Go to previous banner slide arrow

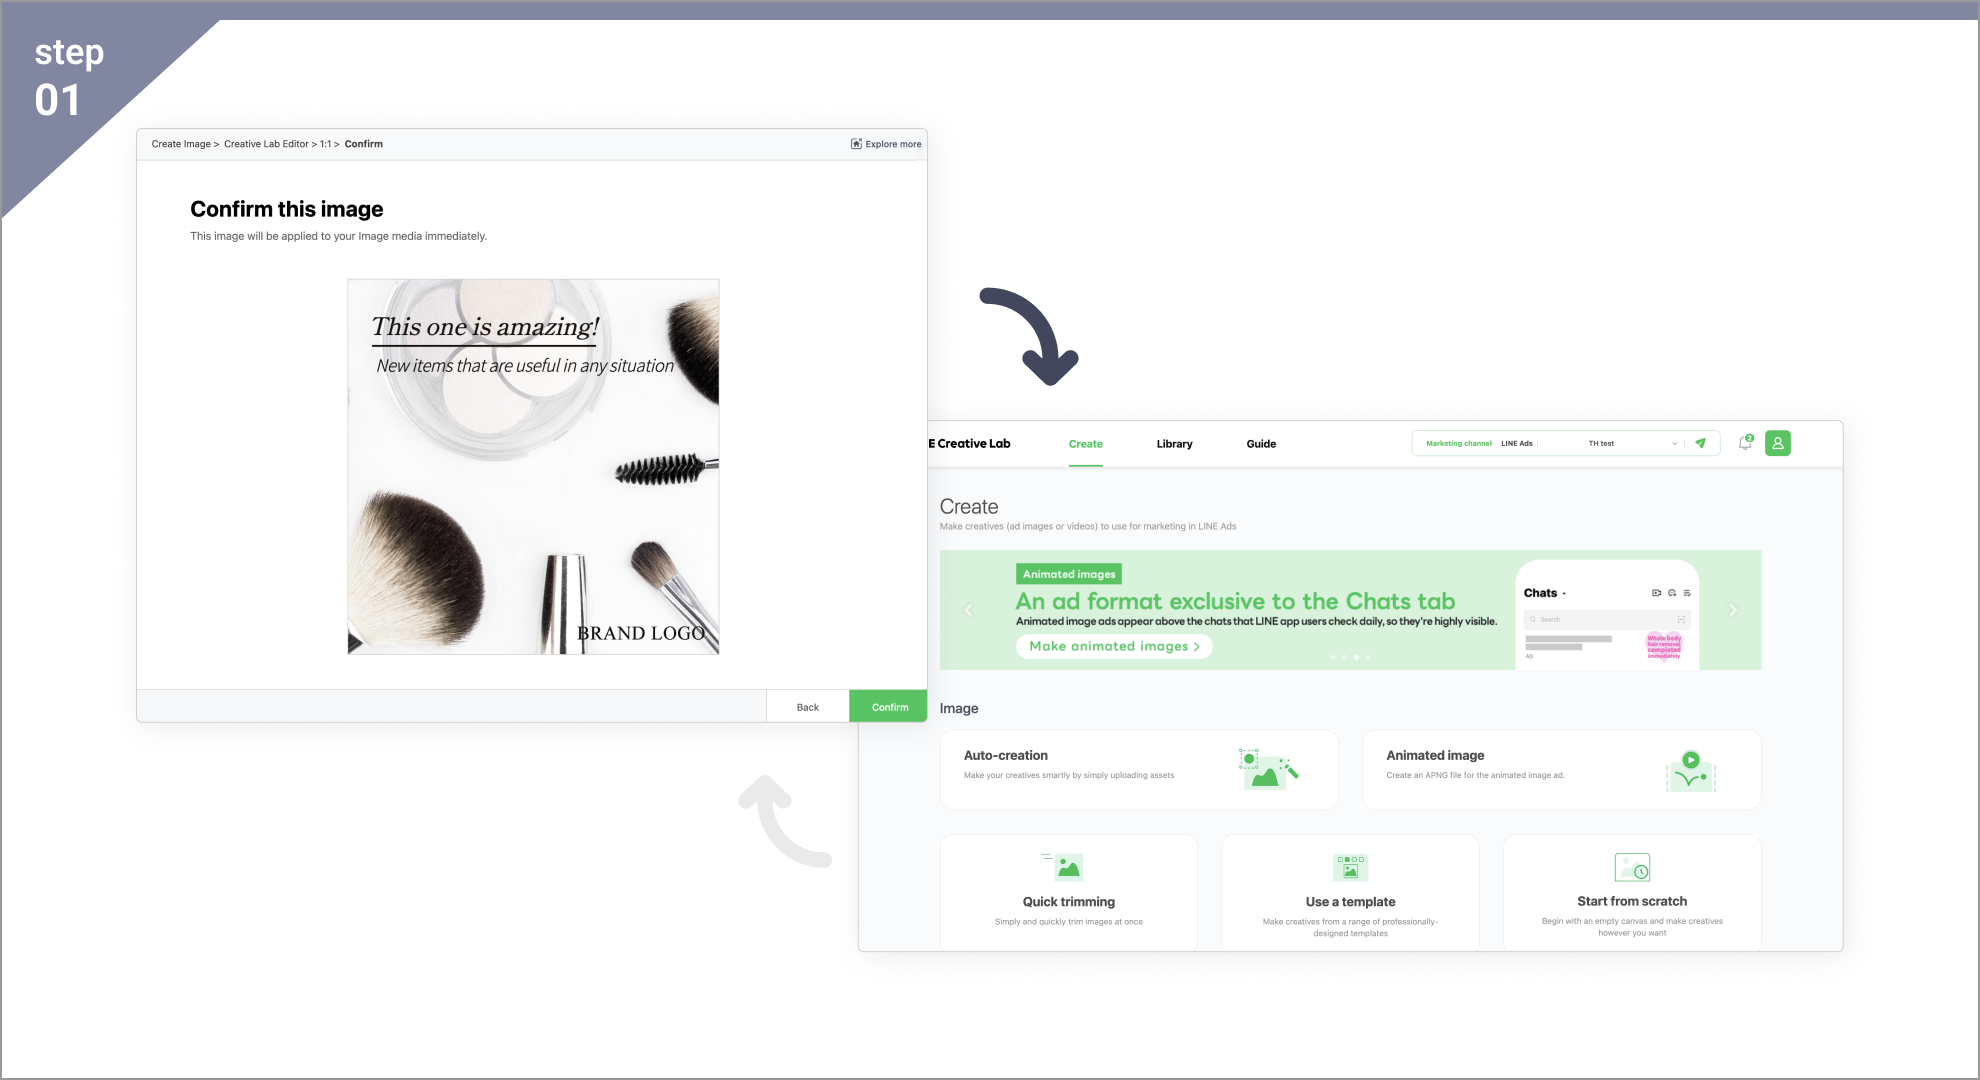pos(968,610)
